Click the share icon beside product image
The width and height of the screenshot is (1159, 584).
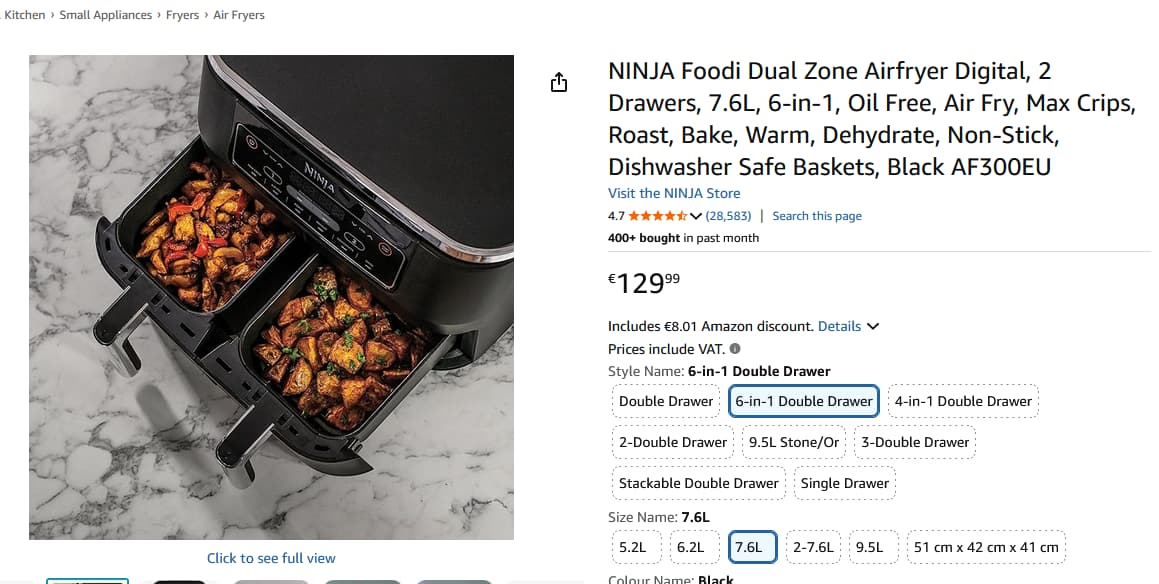[559, 82]
